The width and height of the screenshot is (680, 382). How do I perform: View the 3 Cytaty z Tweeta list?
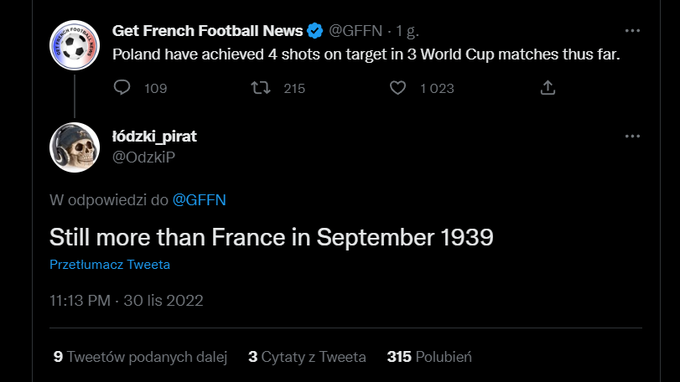pyautogui.click(x=307, y=357)
